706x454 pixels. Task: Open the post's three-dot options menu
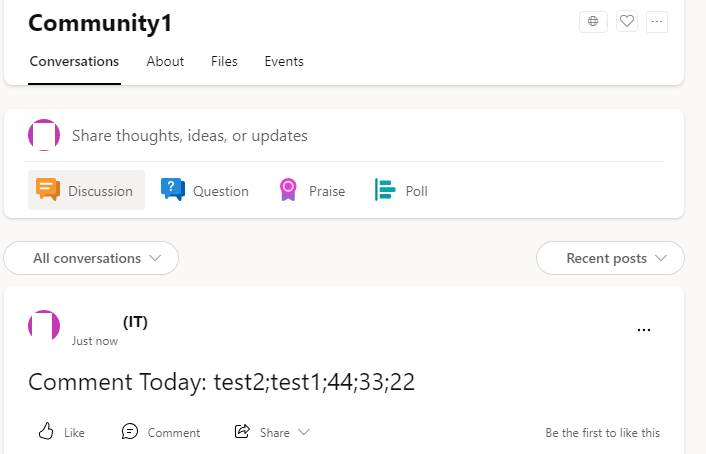(x=644, y=330)
